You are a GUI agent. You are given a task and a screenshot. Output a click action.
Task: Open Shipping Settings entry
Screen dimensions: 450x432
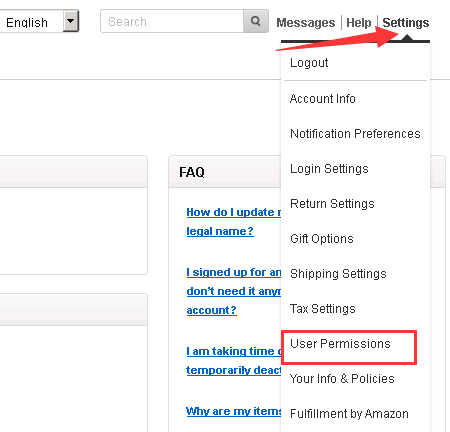(338, 274)
